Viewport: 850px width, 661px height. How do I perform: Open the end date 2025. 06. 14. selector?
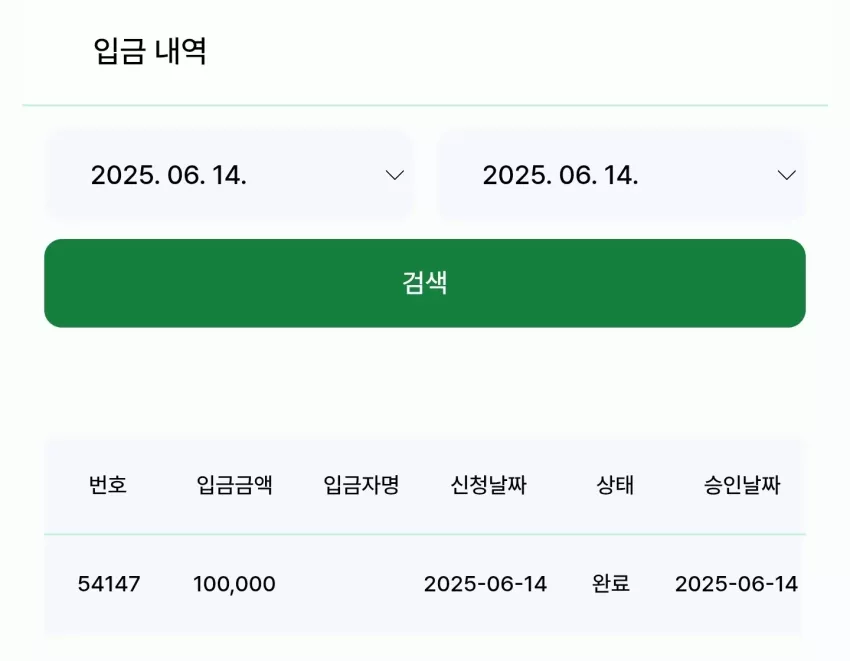[x=621, y=175]
